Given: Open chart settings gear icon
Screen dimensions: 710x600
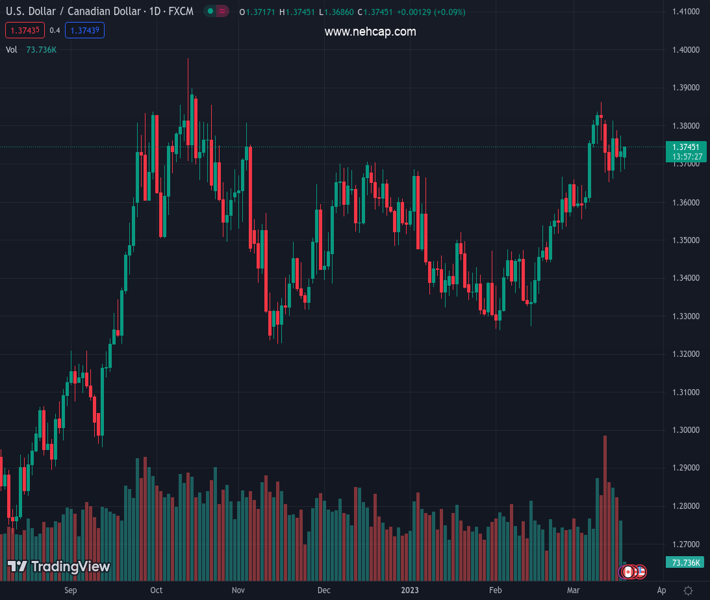Looking at the screenshot, I should [688, 591].
